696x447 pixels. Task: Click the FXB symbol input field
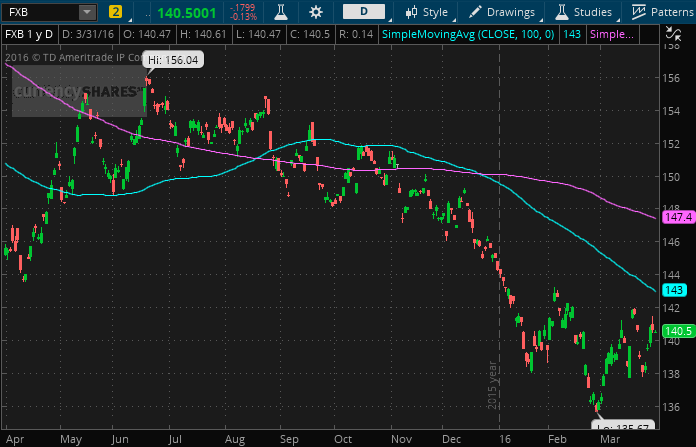click(38, 12)
